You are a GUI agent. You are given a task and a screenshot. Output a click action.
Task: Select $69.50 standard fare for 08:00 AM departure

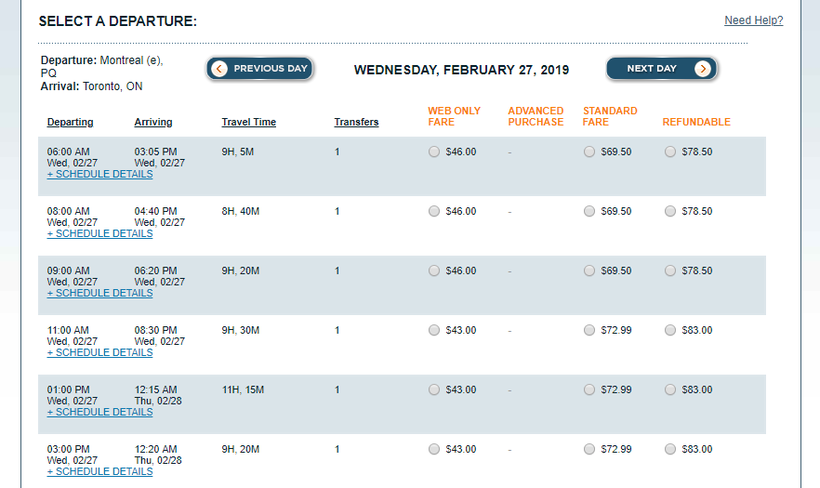pos(589,212)
